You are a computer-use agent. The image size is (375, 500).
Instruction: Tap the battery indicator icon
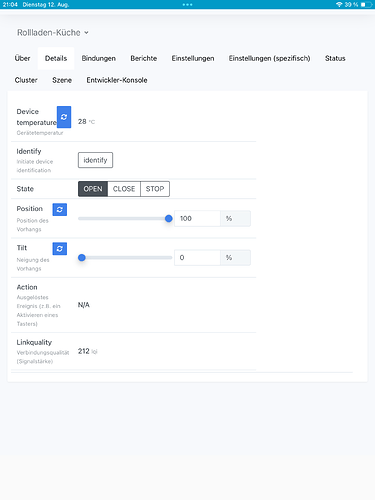click(366, 5)
